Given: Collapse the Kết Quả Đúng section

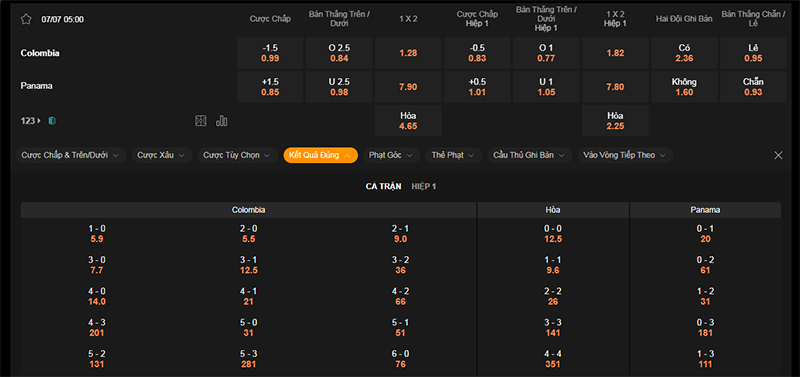Looking at the screenshot, I should [320, 155].
